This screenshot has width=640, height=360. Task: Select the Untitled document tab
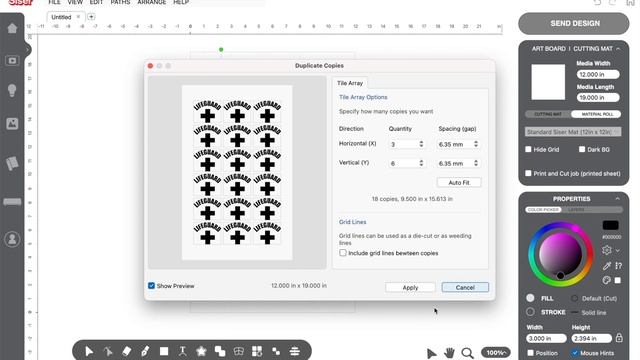point(61,17)
